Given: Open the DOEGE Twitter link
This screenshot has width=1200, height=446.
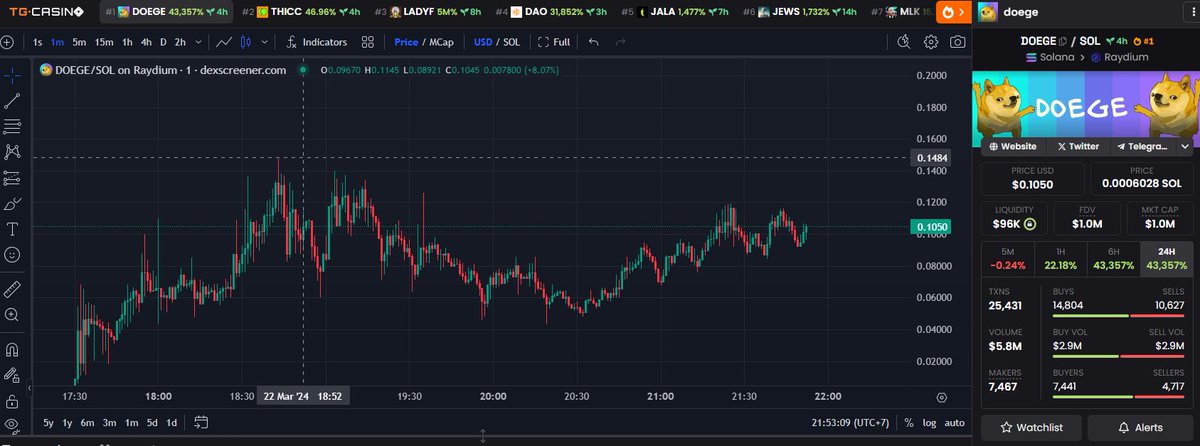Looking at the screenshot, I should 1077,146.
